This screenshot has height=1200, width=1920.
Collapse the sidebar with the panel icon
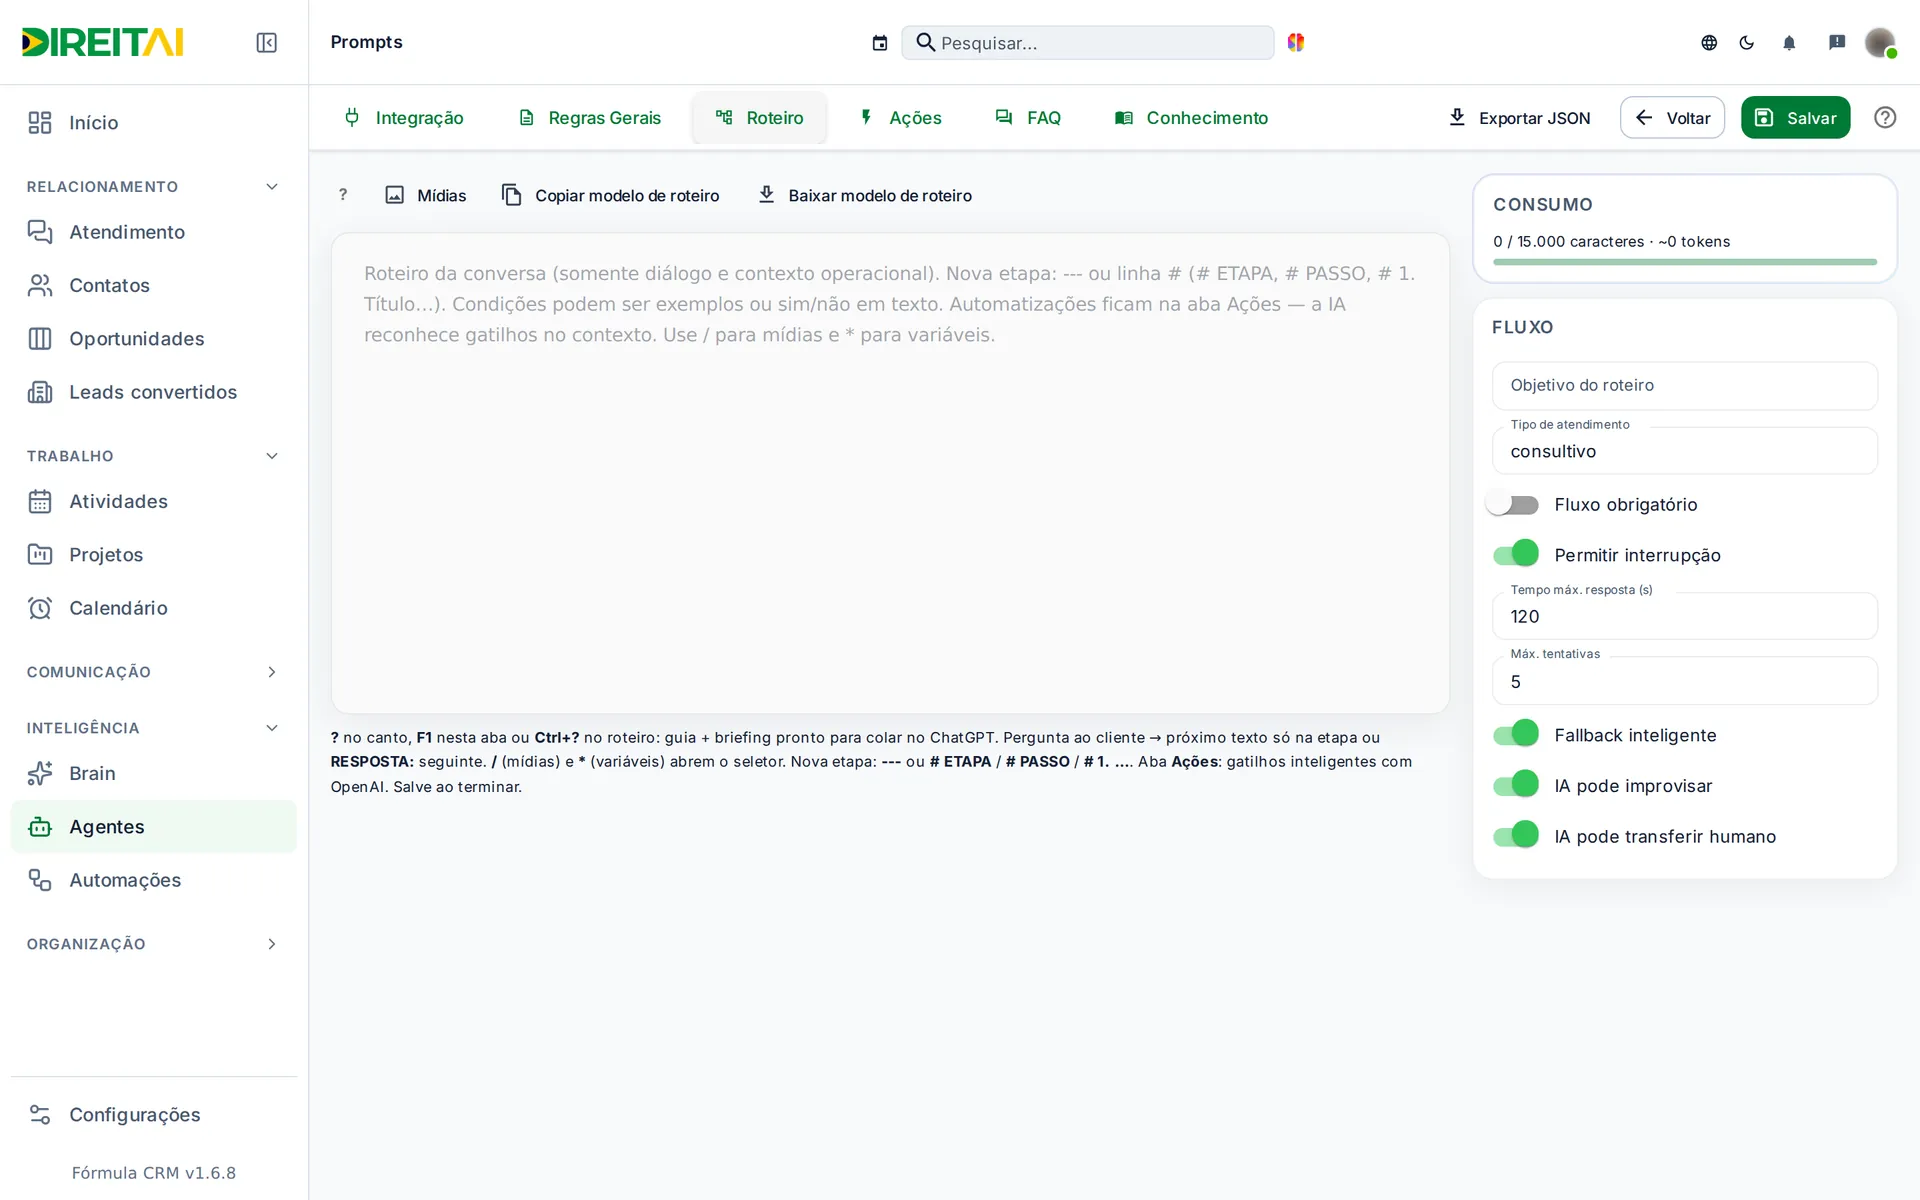[266, 42]
